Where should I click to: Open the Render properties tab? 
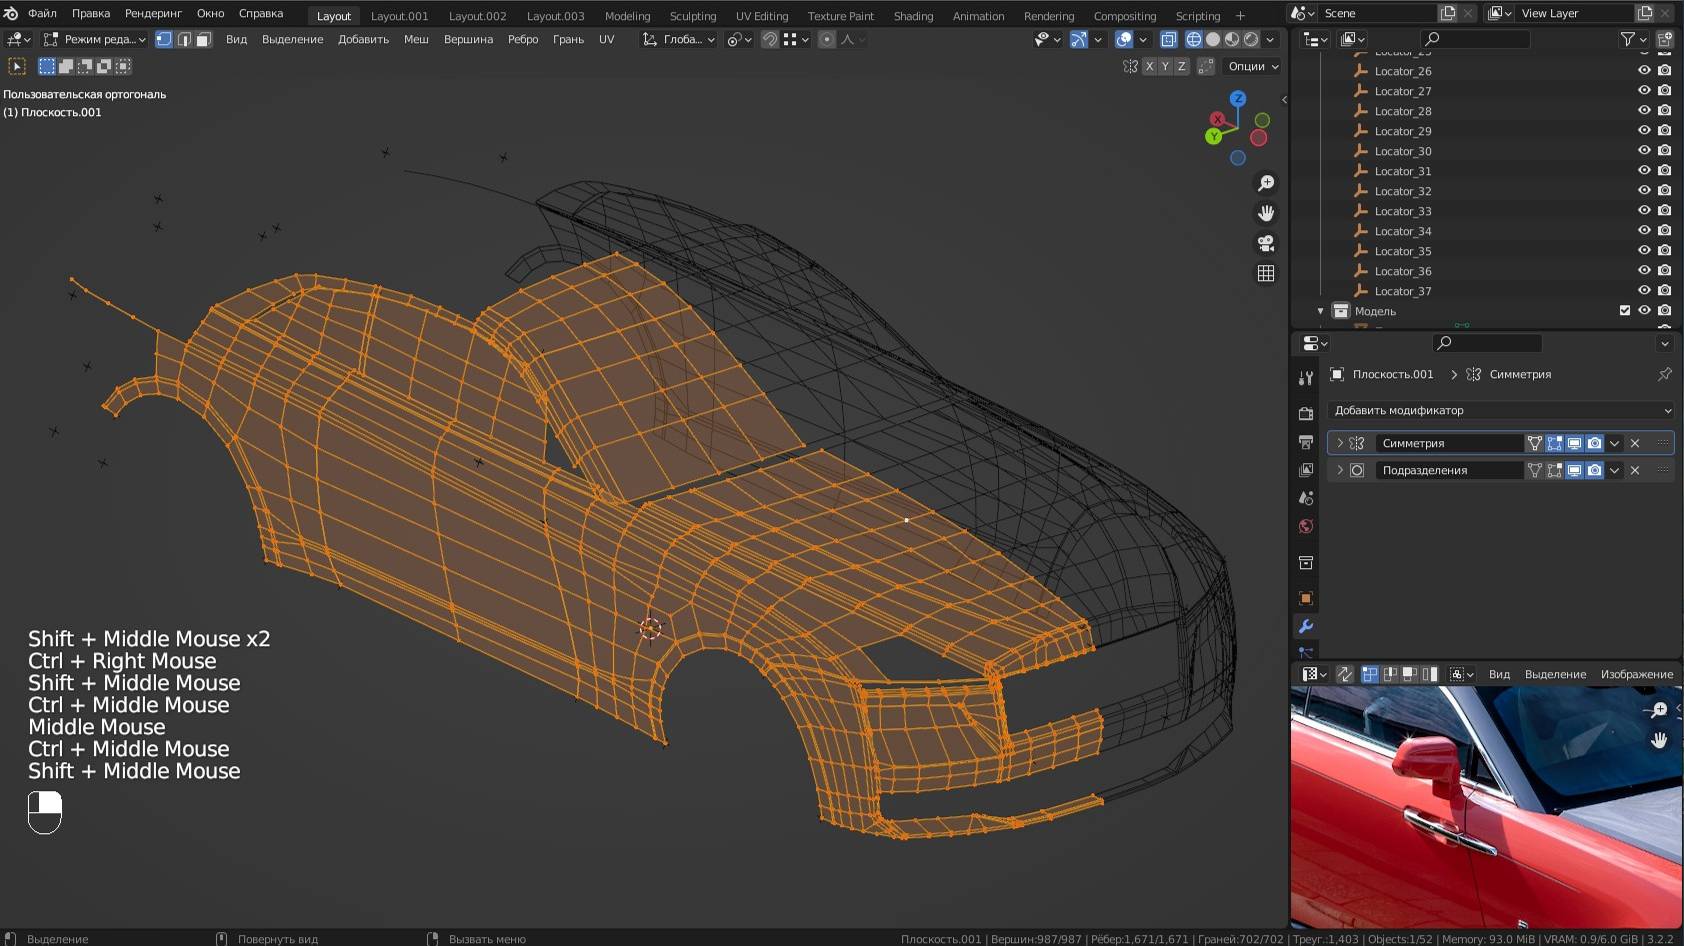1305,413
